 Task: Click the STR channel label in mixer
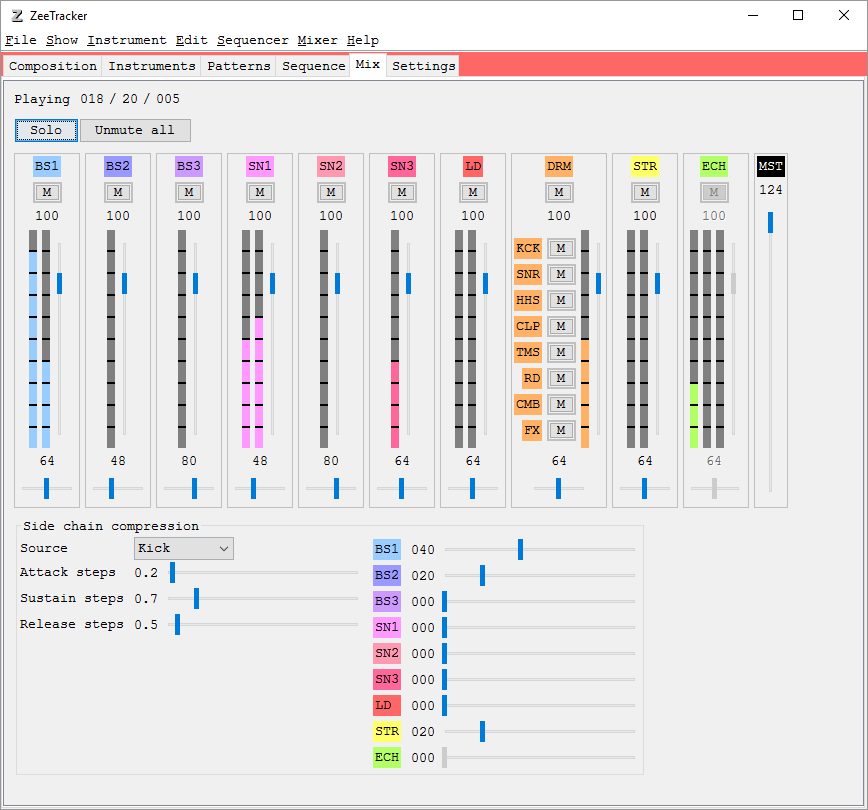tap(645, 166)
